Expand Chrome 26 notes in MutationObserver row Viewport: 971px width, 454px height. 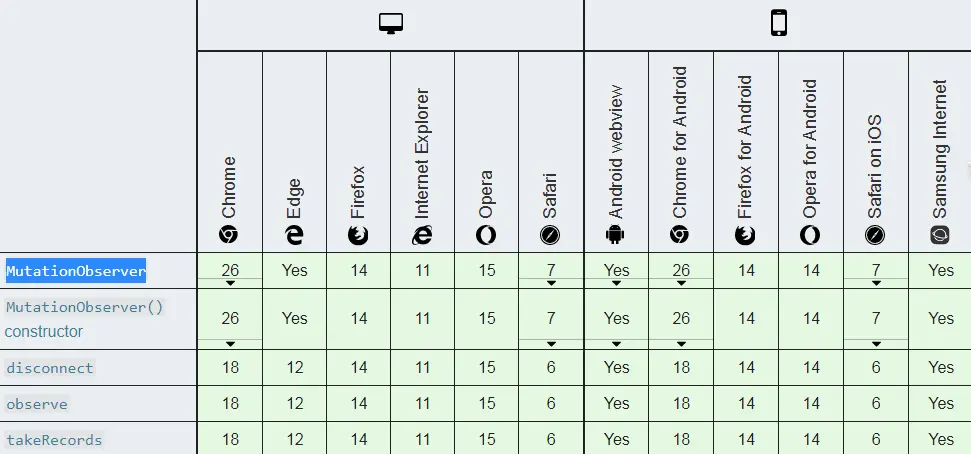(230, 283)
